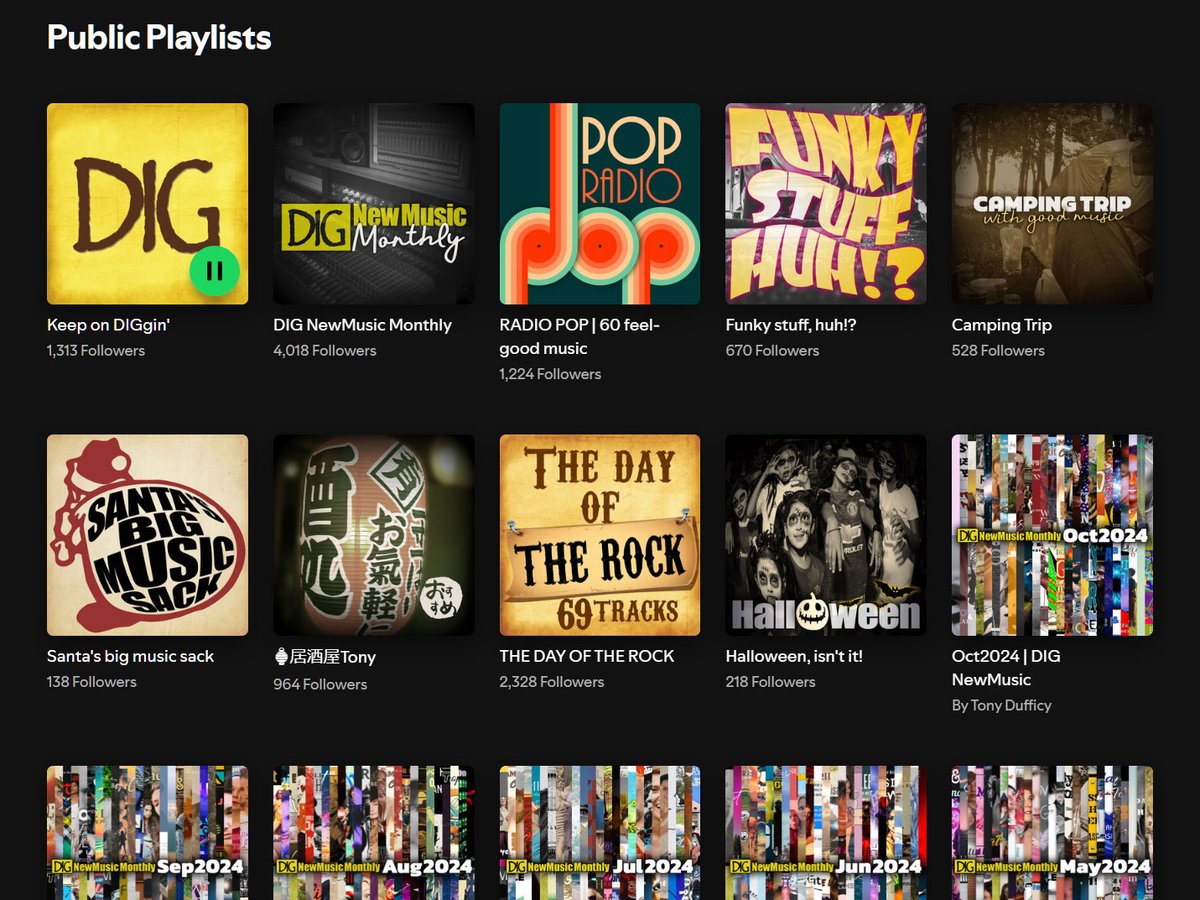1200x900 pixels.
Task: Click the Funky stuff, huh!? title
Action: tap(791, 325)
